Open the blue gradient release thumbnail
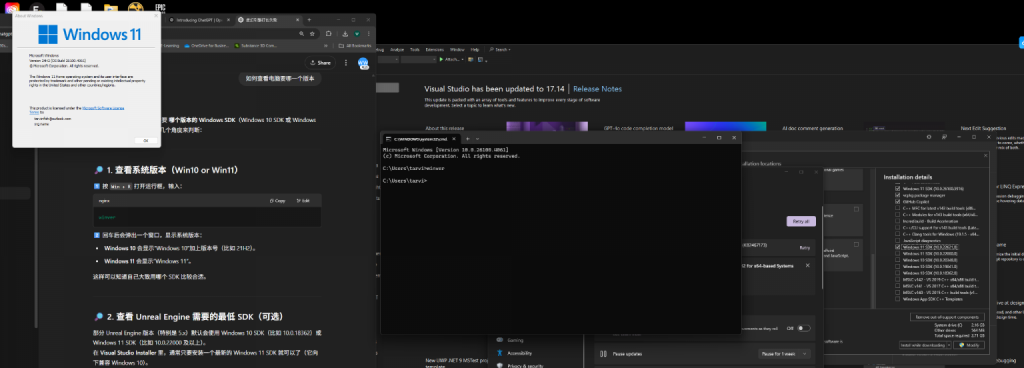Viewport: 1024px width, 368px height. click(x=725, y=128)
